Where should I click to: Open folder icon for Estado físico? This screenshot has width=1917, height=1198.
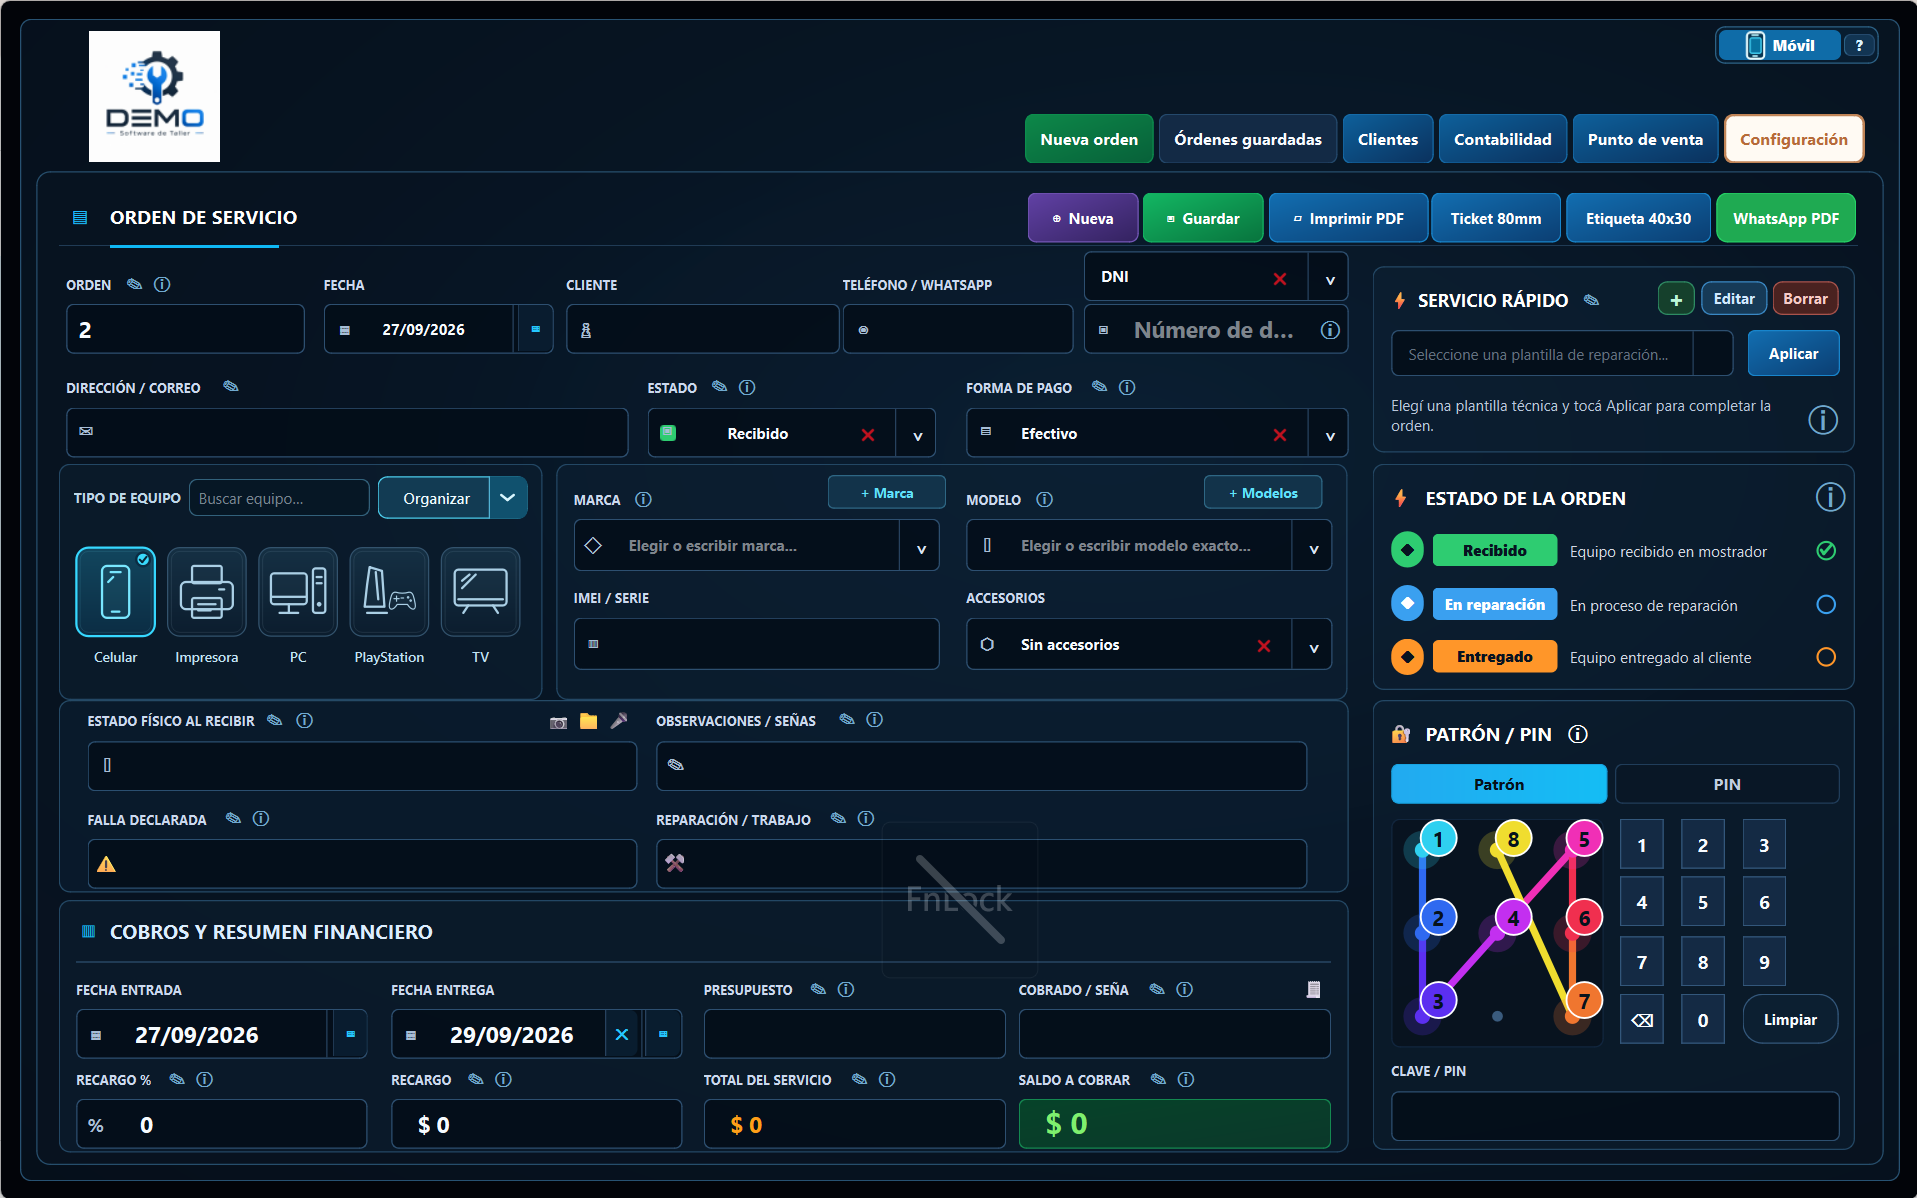pos(589,721)
